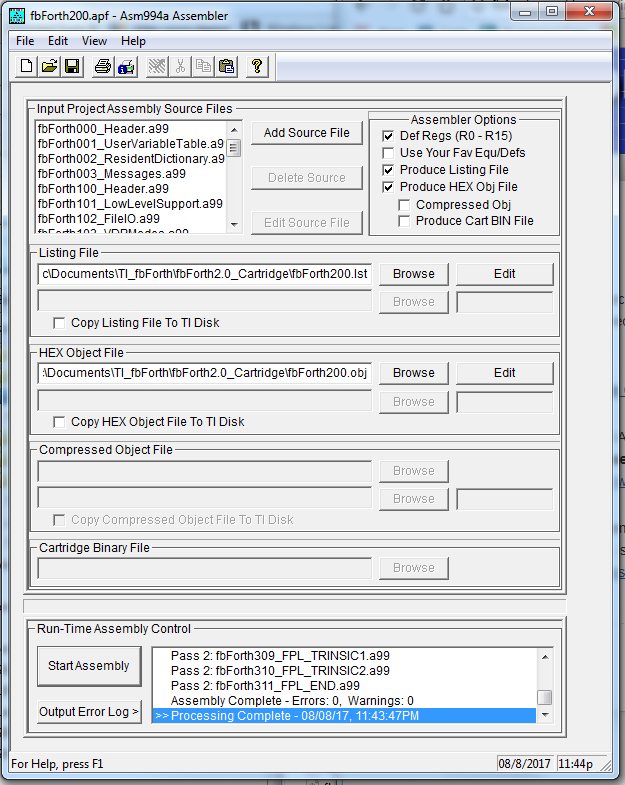Click Browse for the Listing File path

tap(414, 274)
